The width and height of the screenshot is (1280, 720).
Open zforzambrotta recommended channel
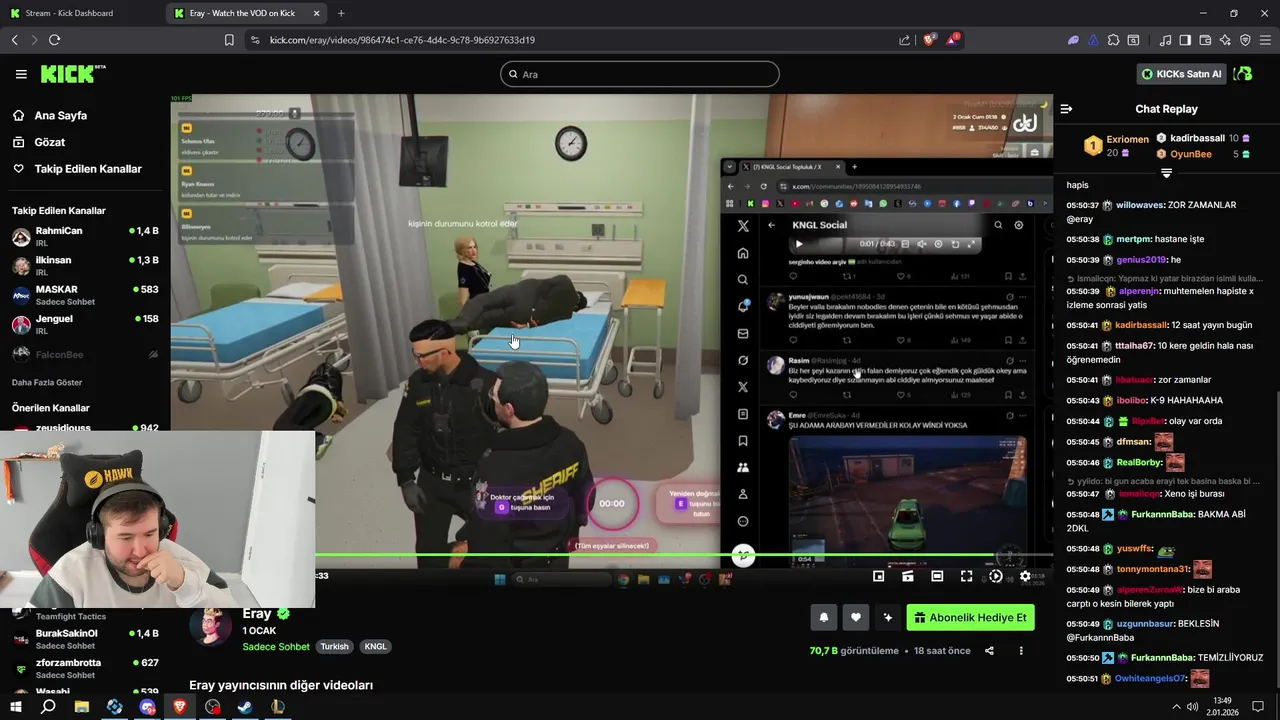pyautogui.click(x=85, y=667)
